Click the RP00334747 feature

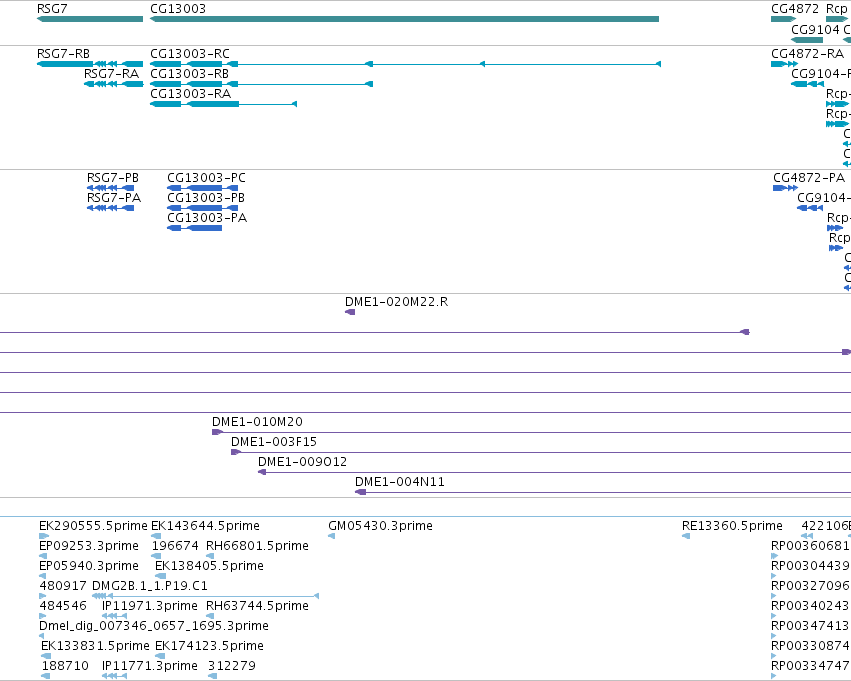[774, 676]
